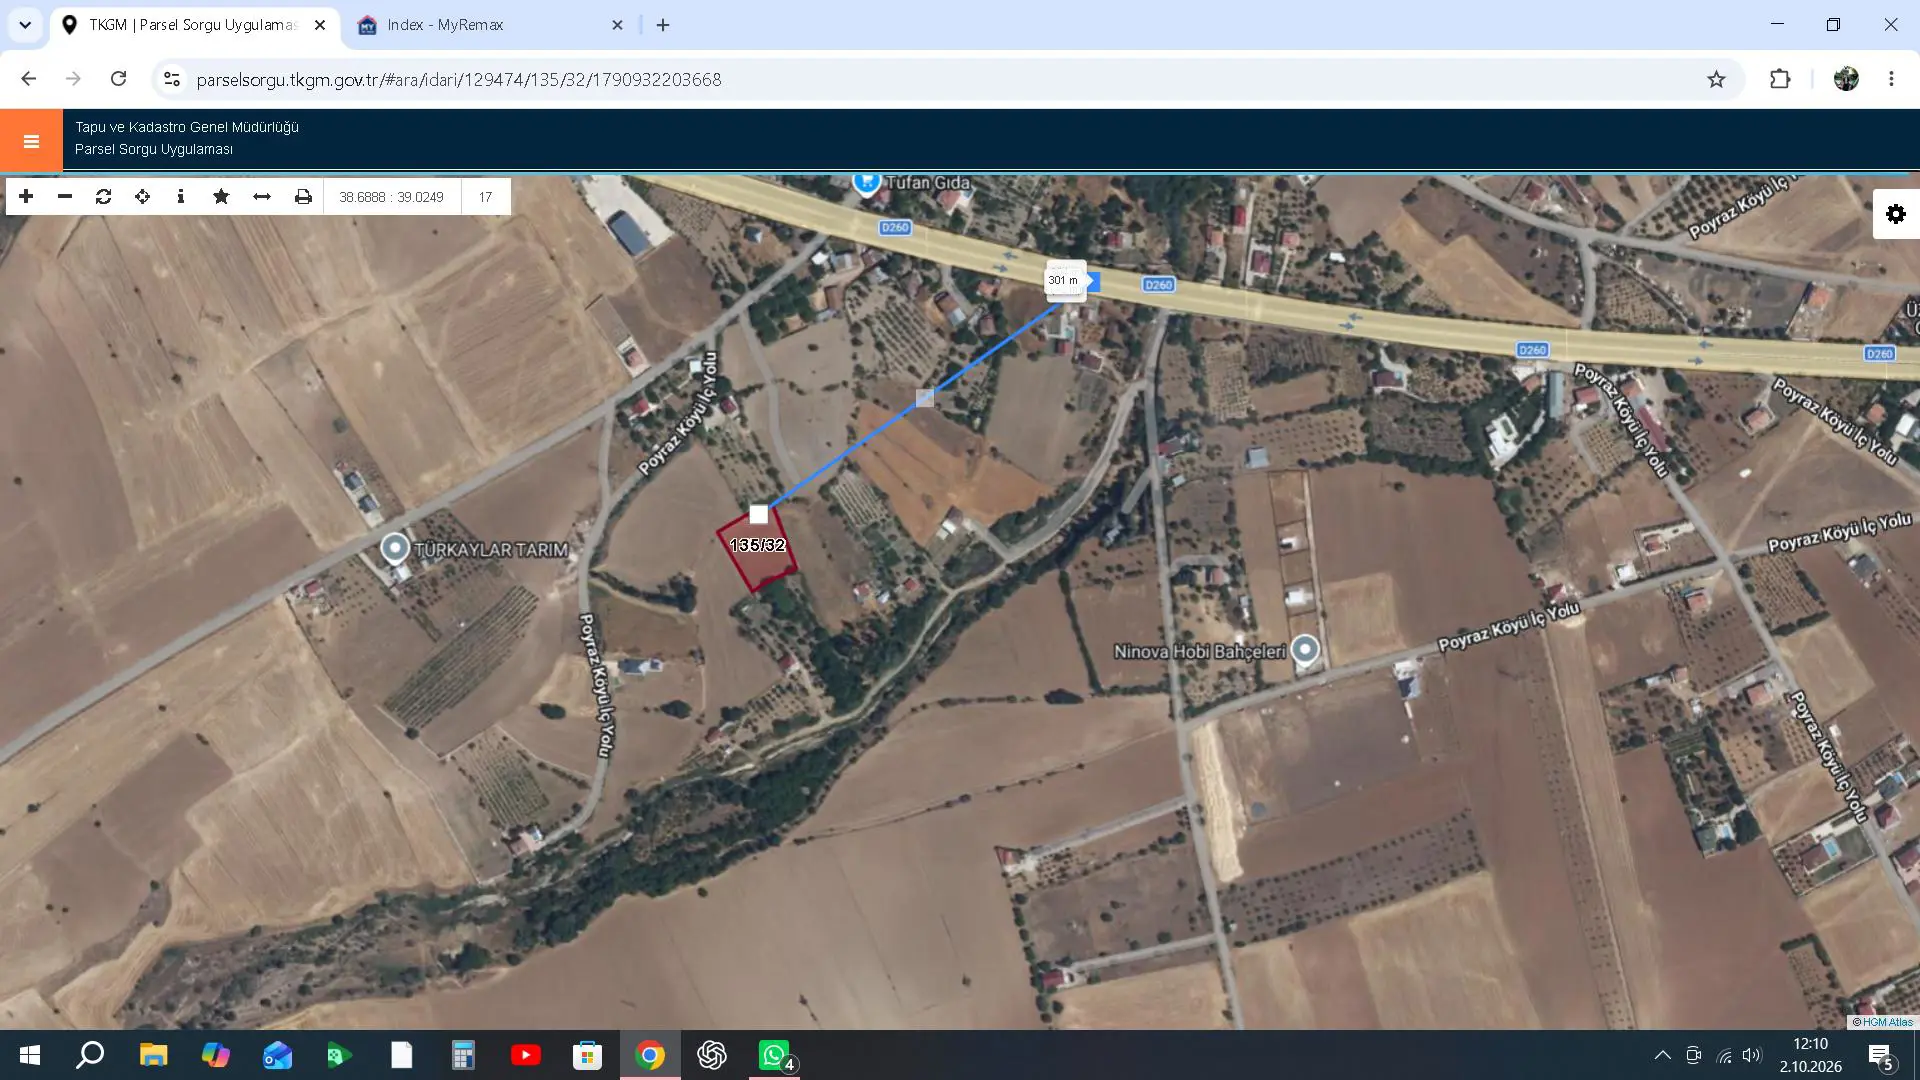Click the parcel 135/32 label
1920x1080 pixels.
pos(758,545)
